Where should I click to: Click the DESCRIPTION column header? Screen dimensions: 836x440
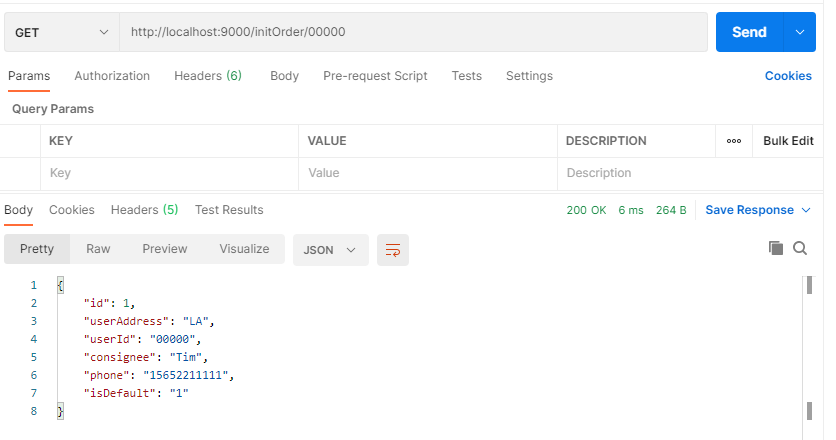(x=606, y=141)
